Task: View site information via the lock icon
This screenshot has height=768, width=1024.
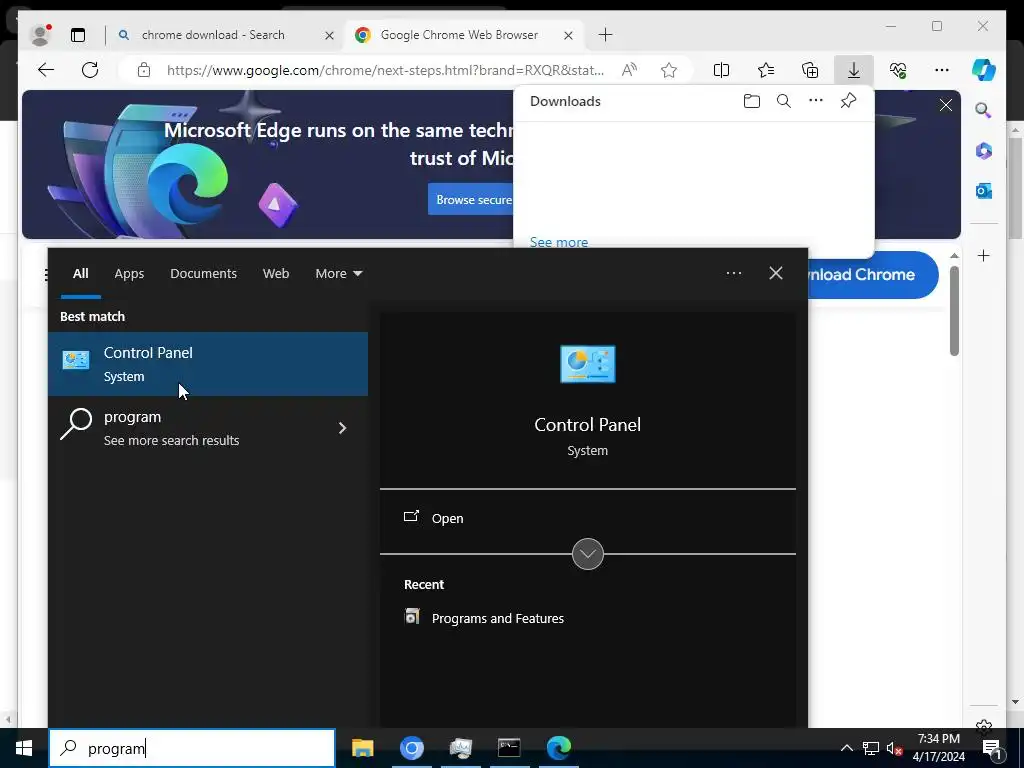Action: coord(144,70)
